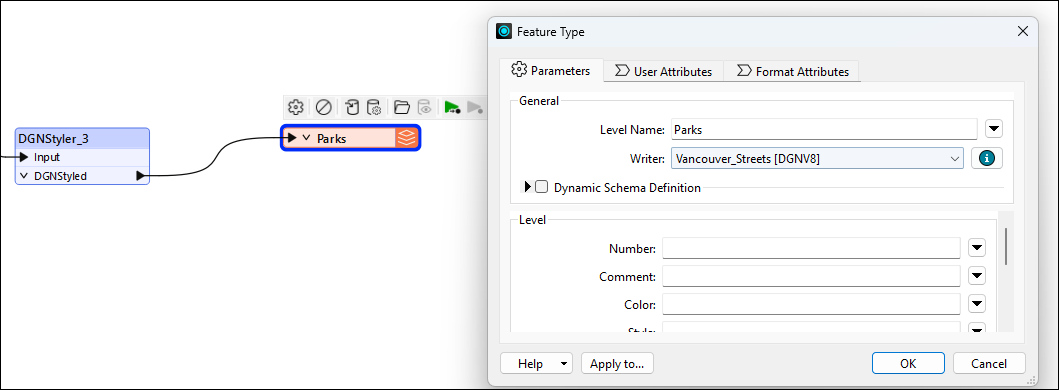Click the orange layers icon on Parks

pos(406,138)
